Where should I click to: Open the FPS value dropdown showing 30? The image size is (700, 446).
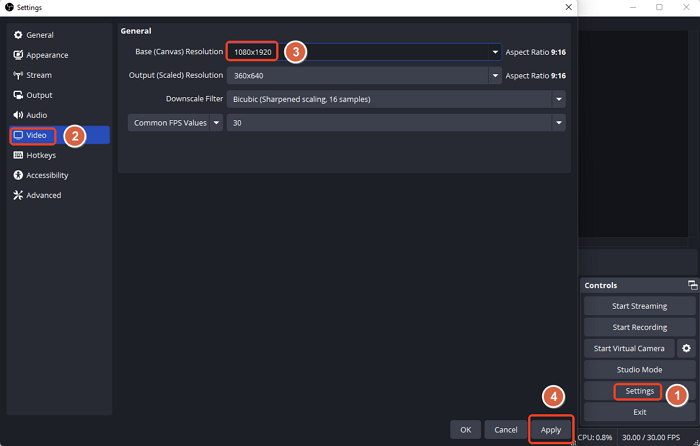[396, 123]
